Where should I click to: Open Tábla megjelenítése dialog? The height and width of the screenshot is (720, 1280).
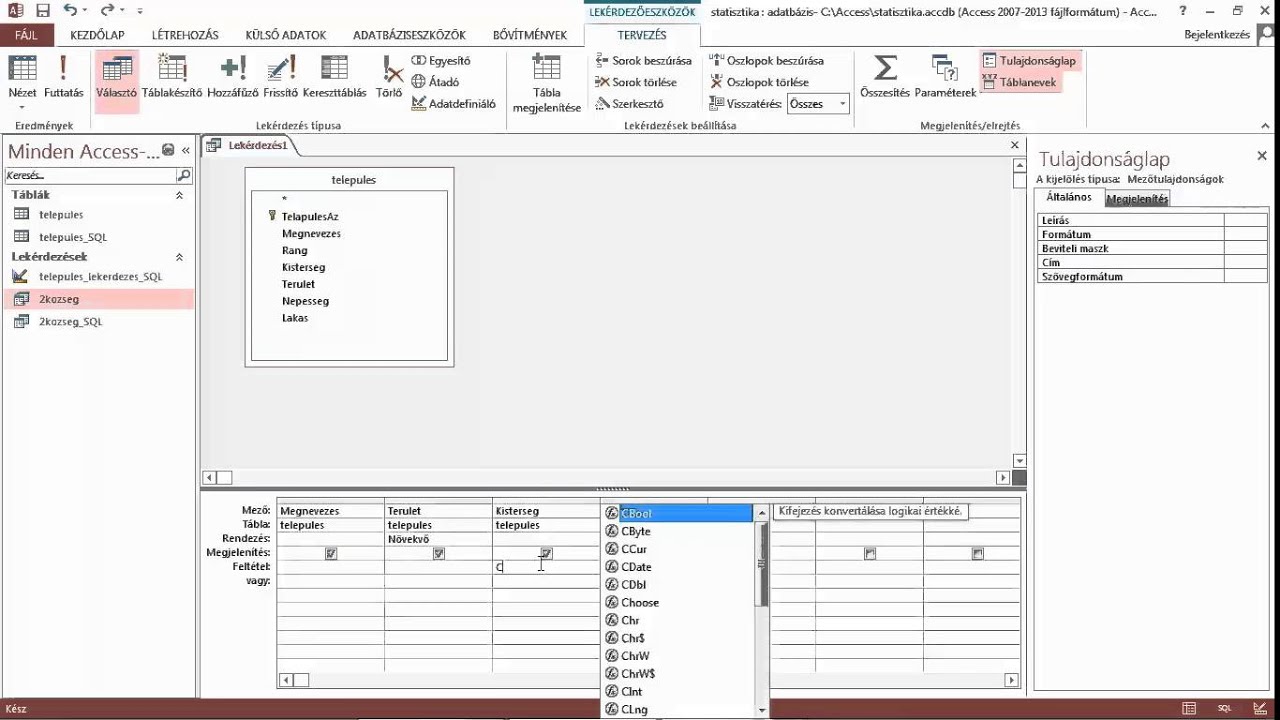(546, 83)
